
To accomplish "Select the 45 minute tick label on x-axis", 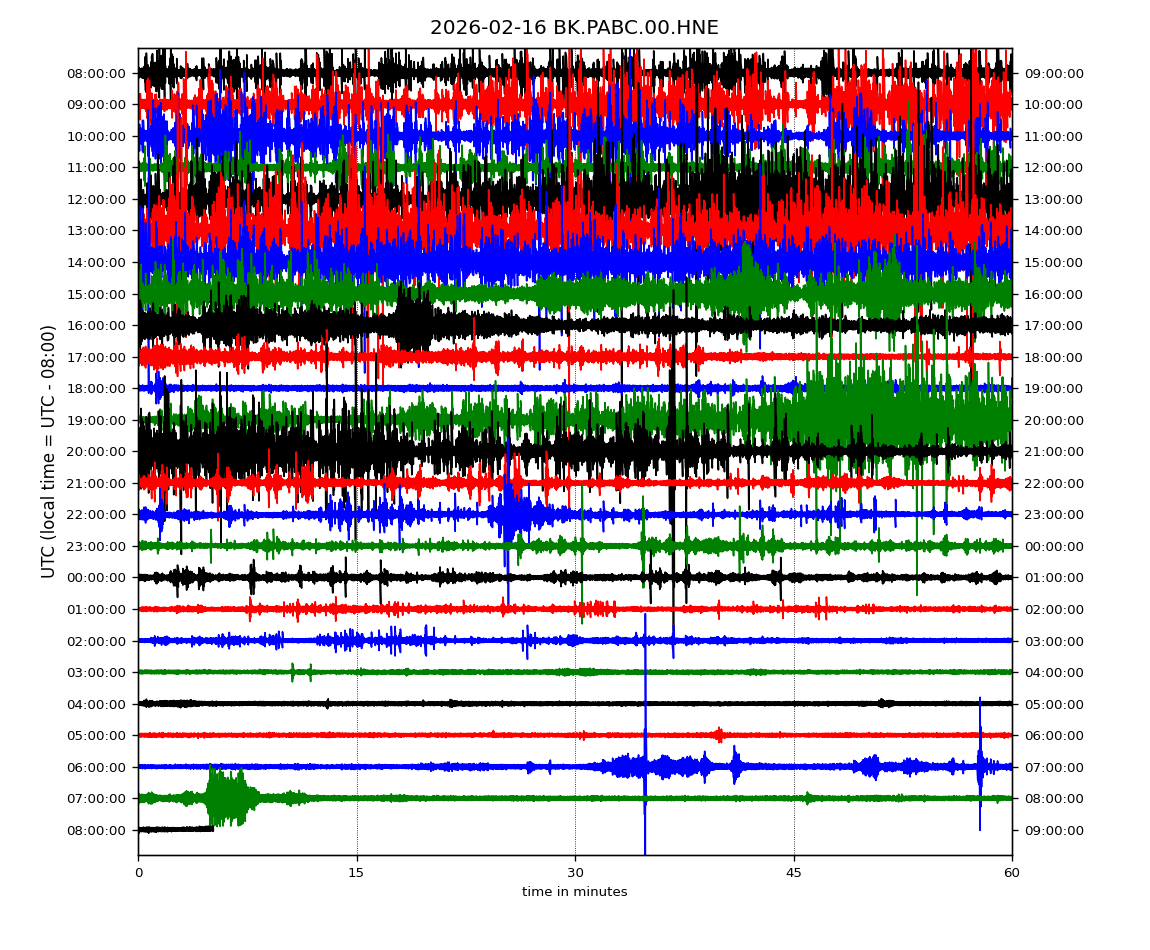I will (794, 873).
